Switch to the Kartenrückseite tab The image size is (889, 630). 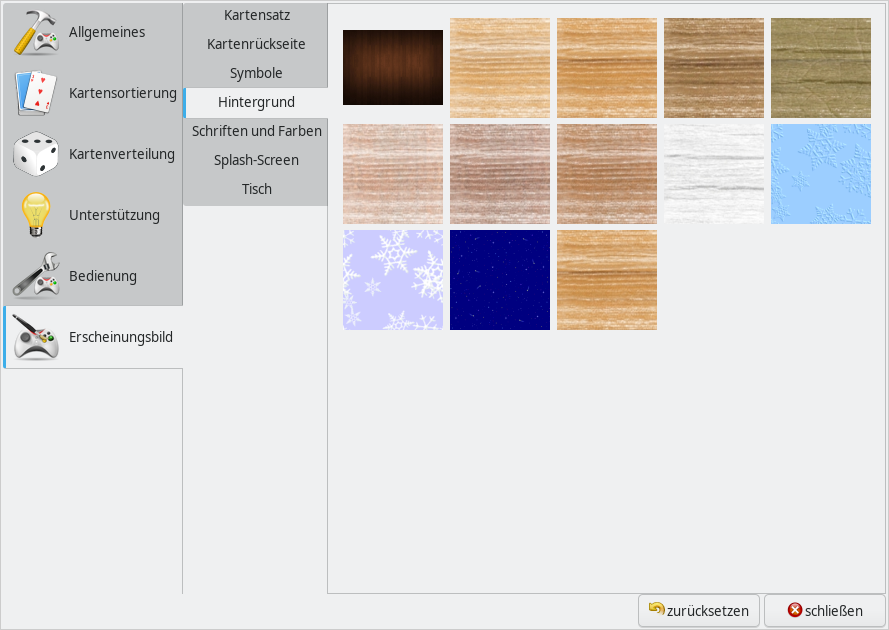click(x=257, y=45)
